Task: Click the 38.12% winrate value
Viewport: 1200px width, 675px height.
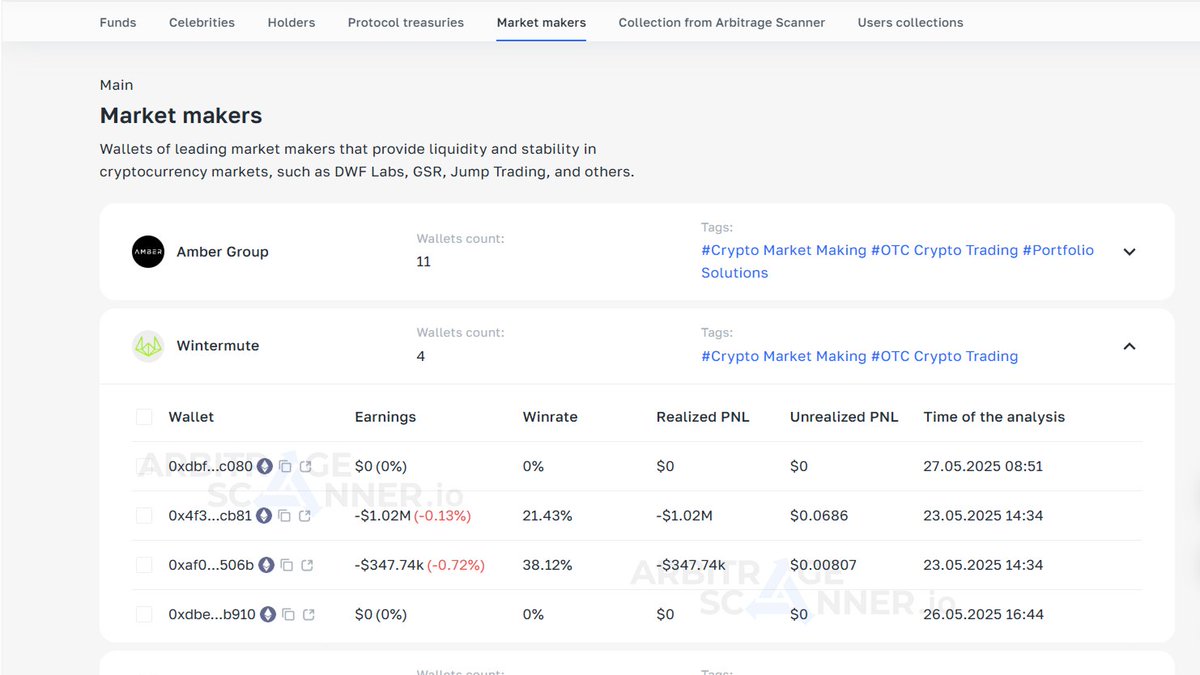Action: pyautogui.click(x=548, y=565)
